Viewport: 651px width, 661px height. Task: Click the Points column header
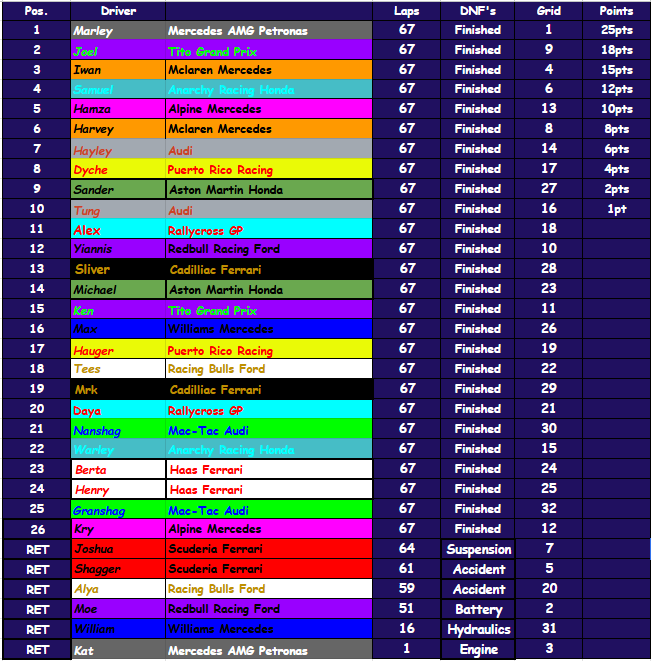pyautogui.click(x=616, y=11)
